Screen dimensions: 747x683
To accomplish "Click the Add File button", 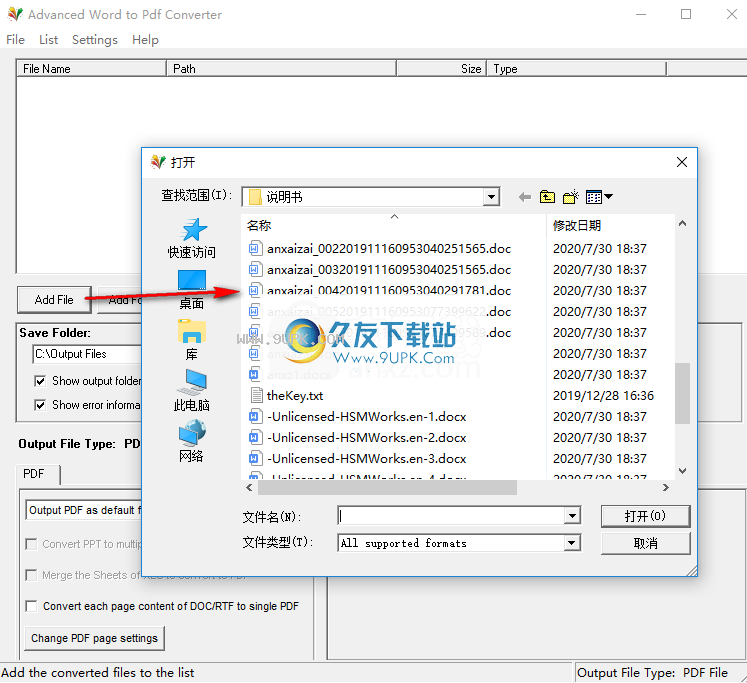I will point(54,300).
